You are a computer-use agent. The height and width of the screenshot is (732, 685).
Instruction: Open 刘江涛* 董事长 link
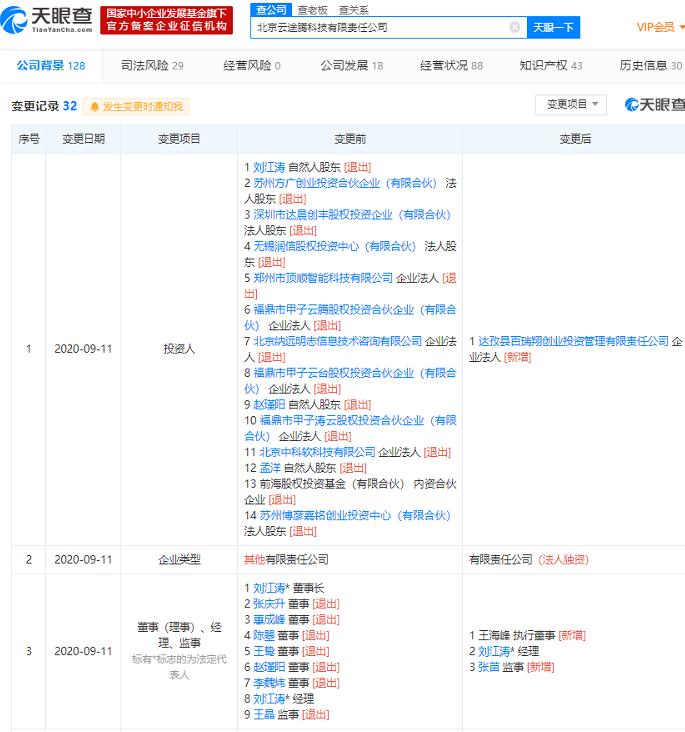[269, 588]
